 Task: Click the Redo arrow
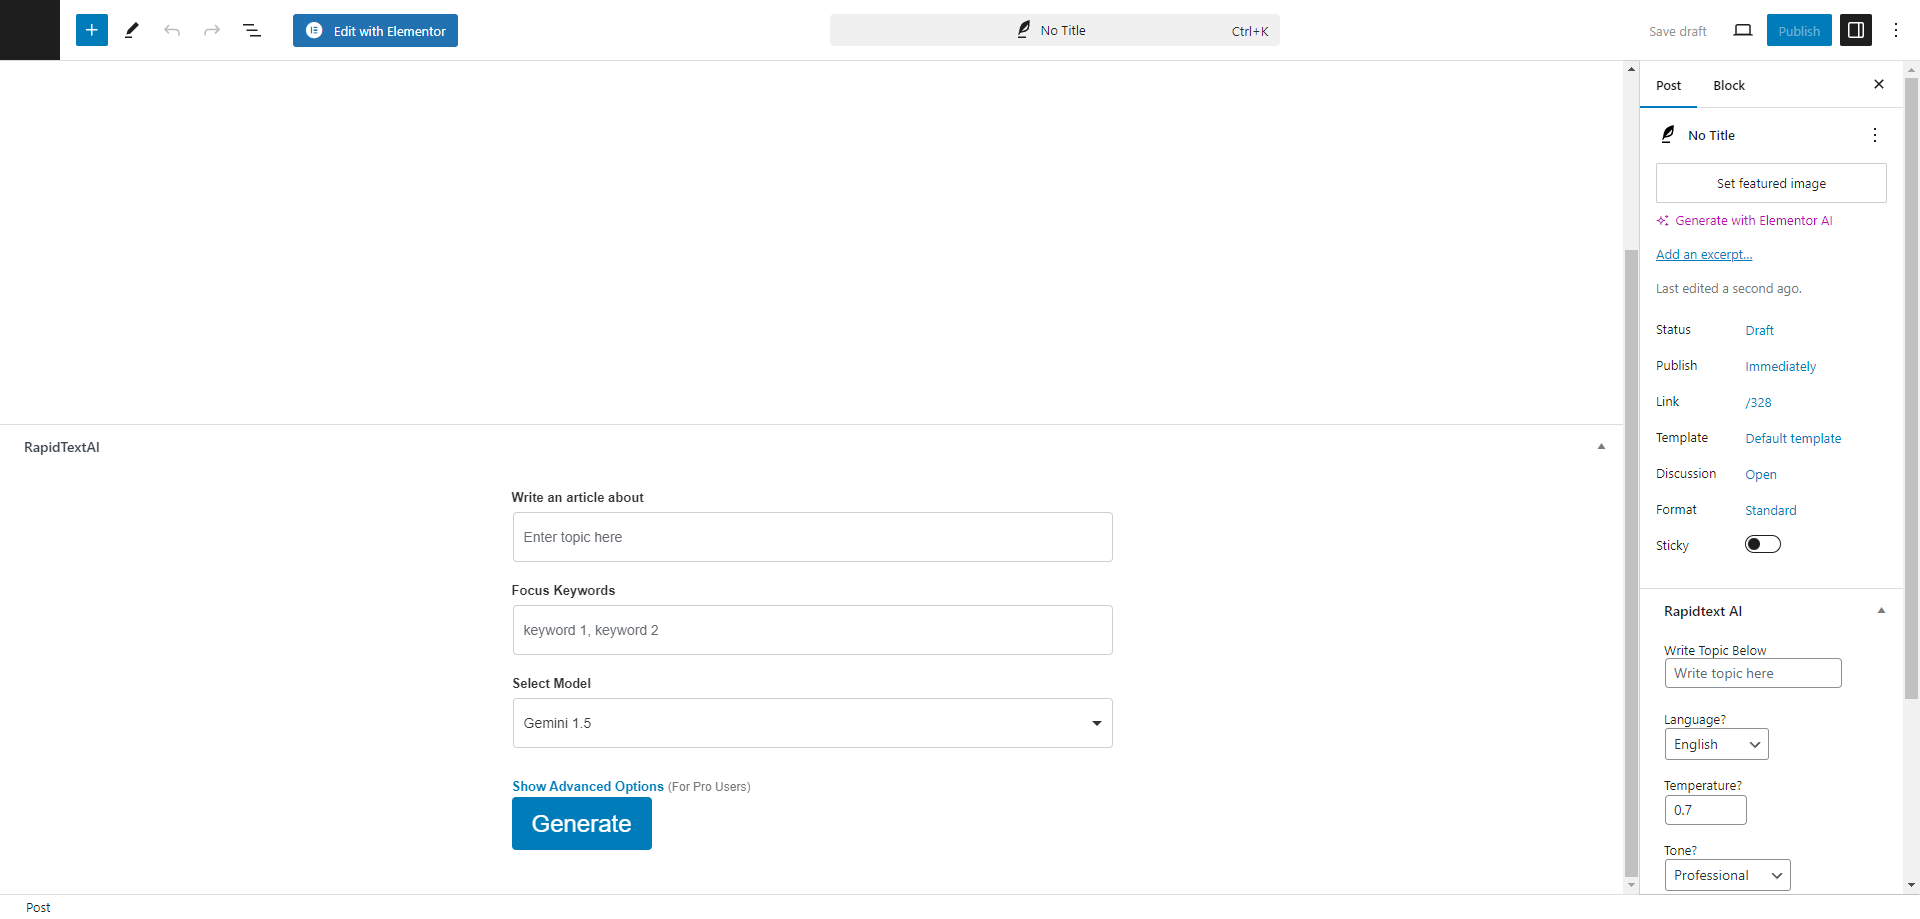[x=212, y=30]
